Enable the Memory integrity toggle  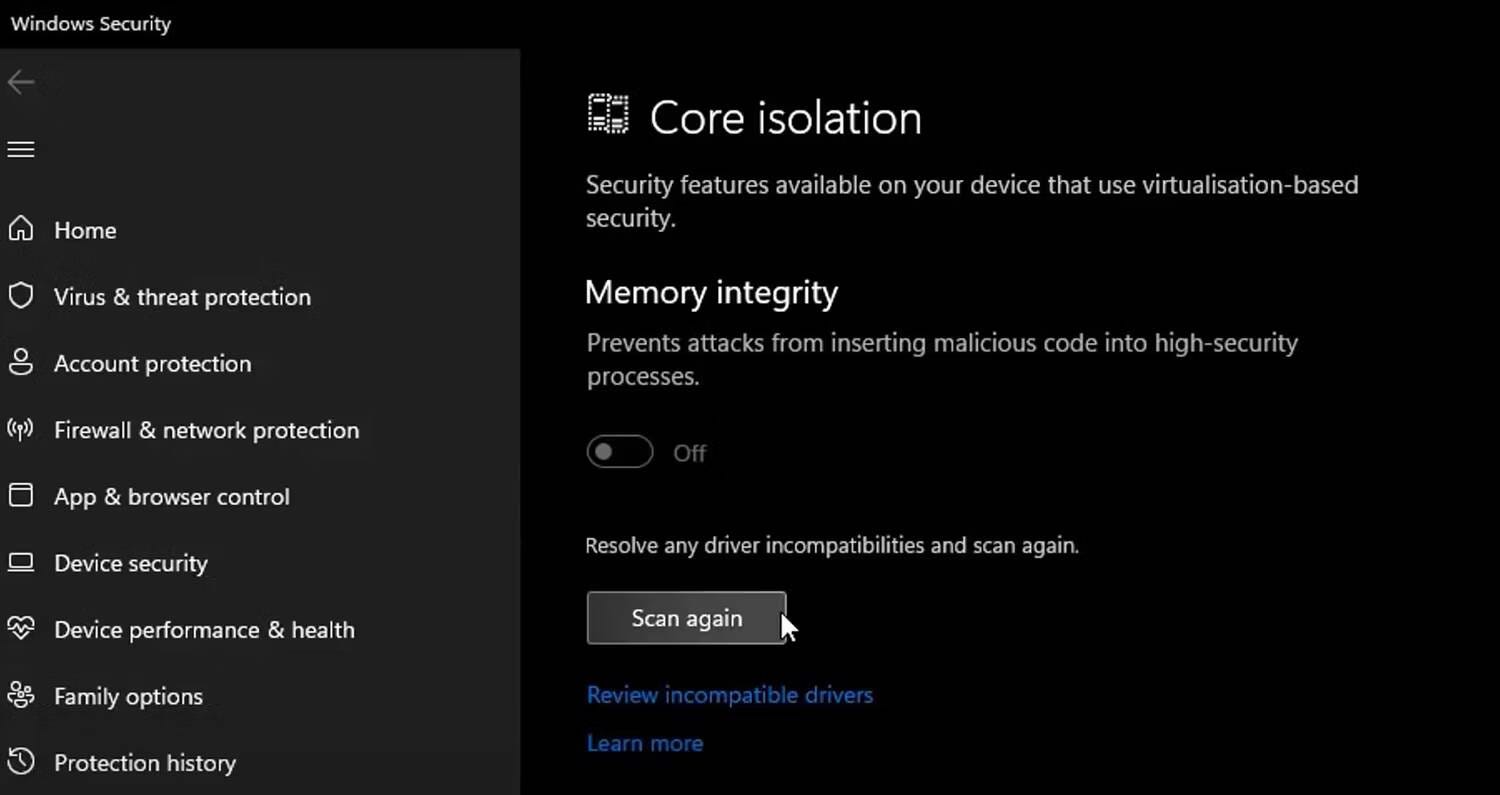619,451
